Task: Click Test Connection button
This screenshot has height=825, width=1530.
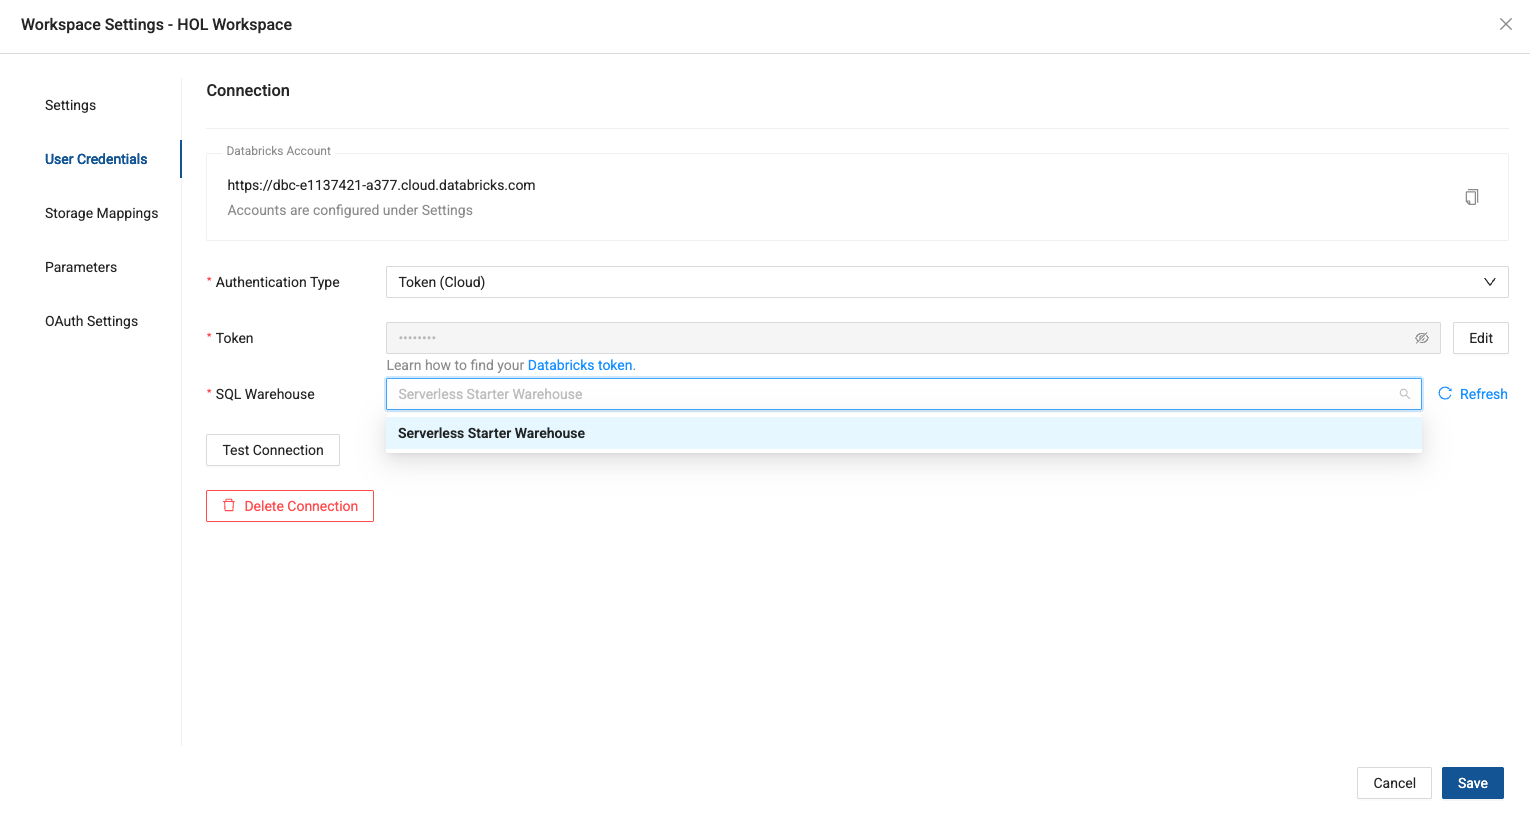Action: click(273, 450)
